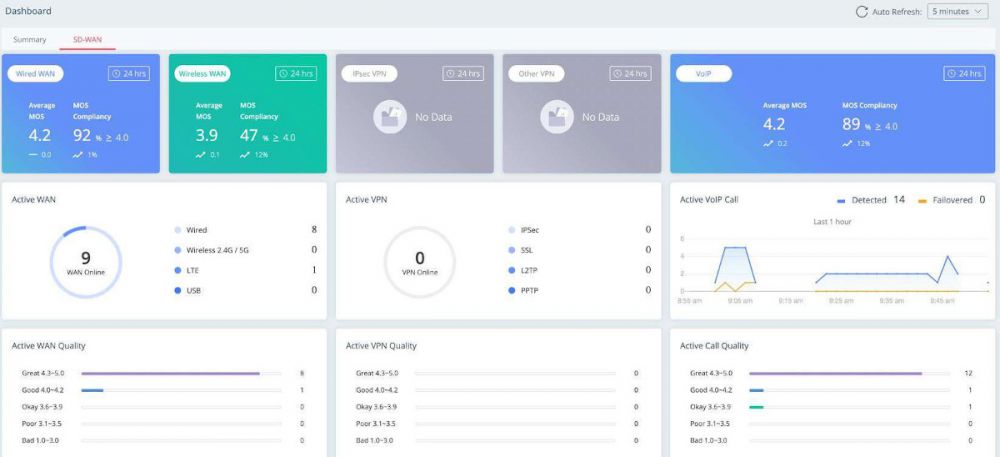This screenshot has height=457, width=1000.
Task: Click the Good 4.0~4.2 WAN quality bar
Action: [x=181, y=390]
